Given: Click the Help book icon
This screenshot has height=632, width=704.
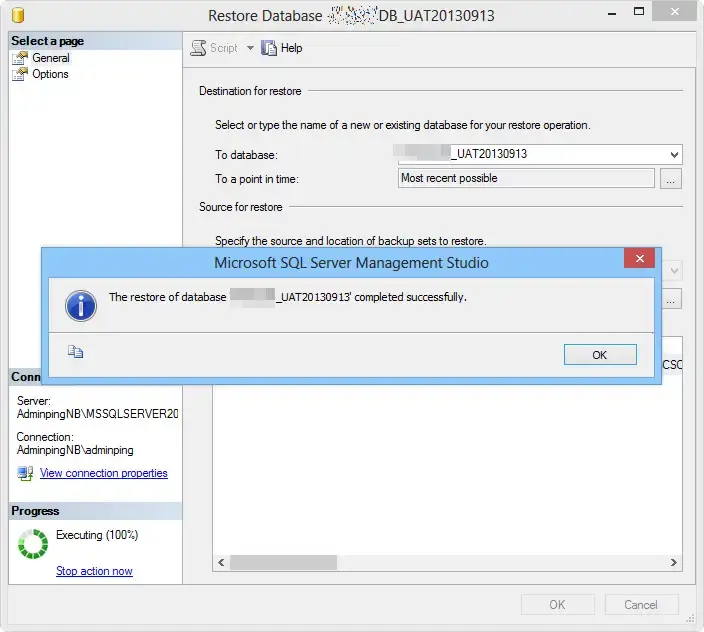Looking at the screenshot, I should (268, 48).
